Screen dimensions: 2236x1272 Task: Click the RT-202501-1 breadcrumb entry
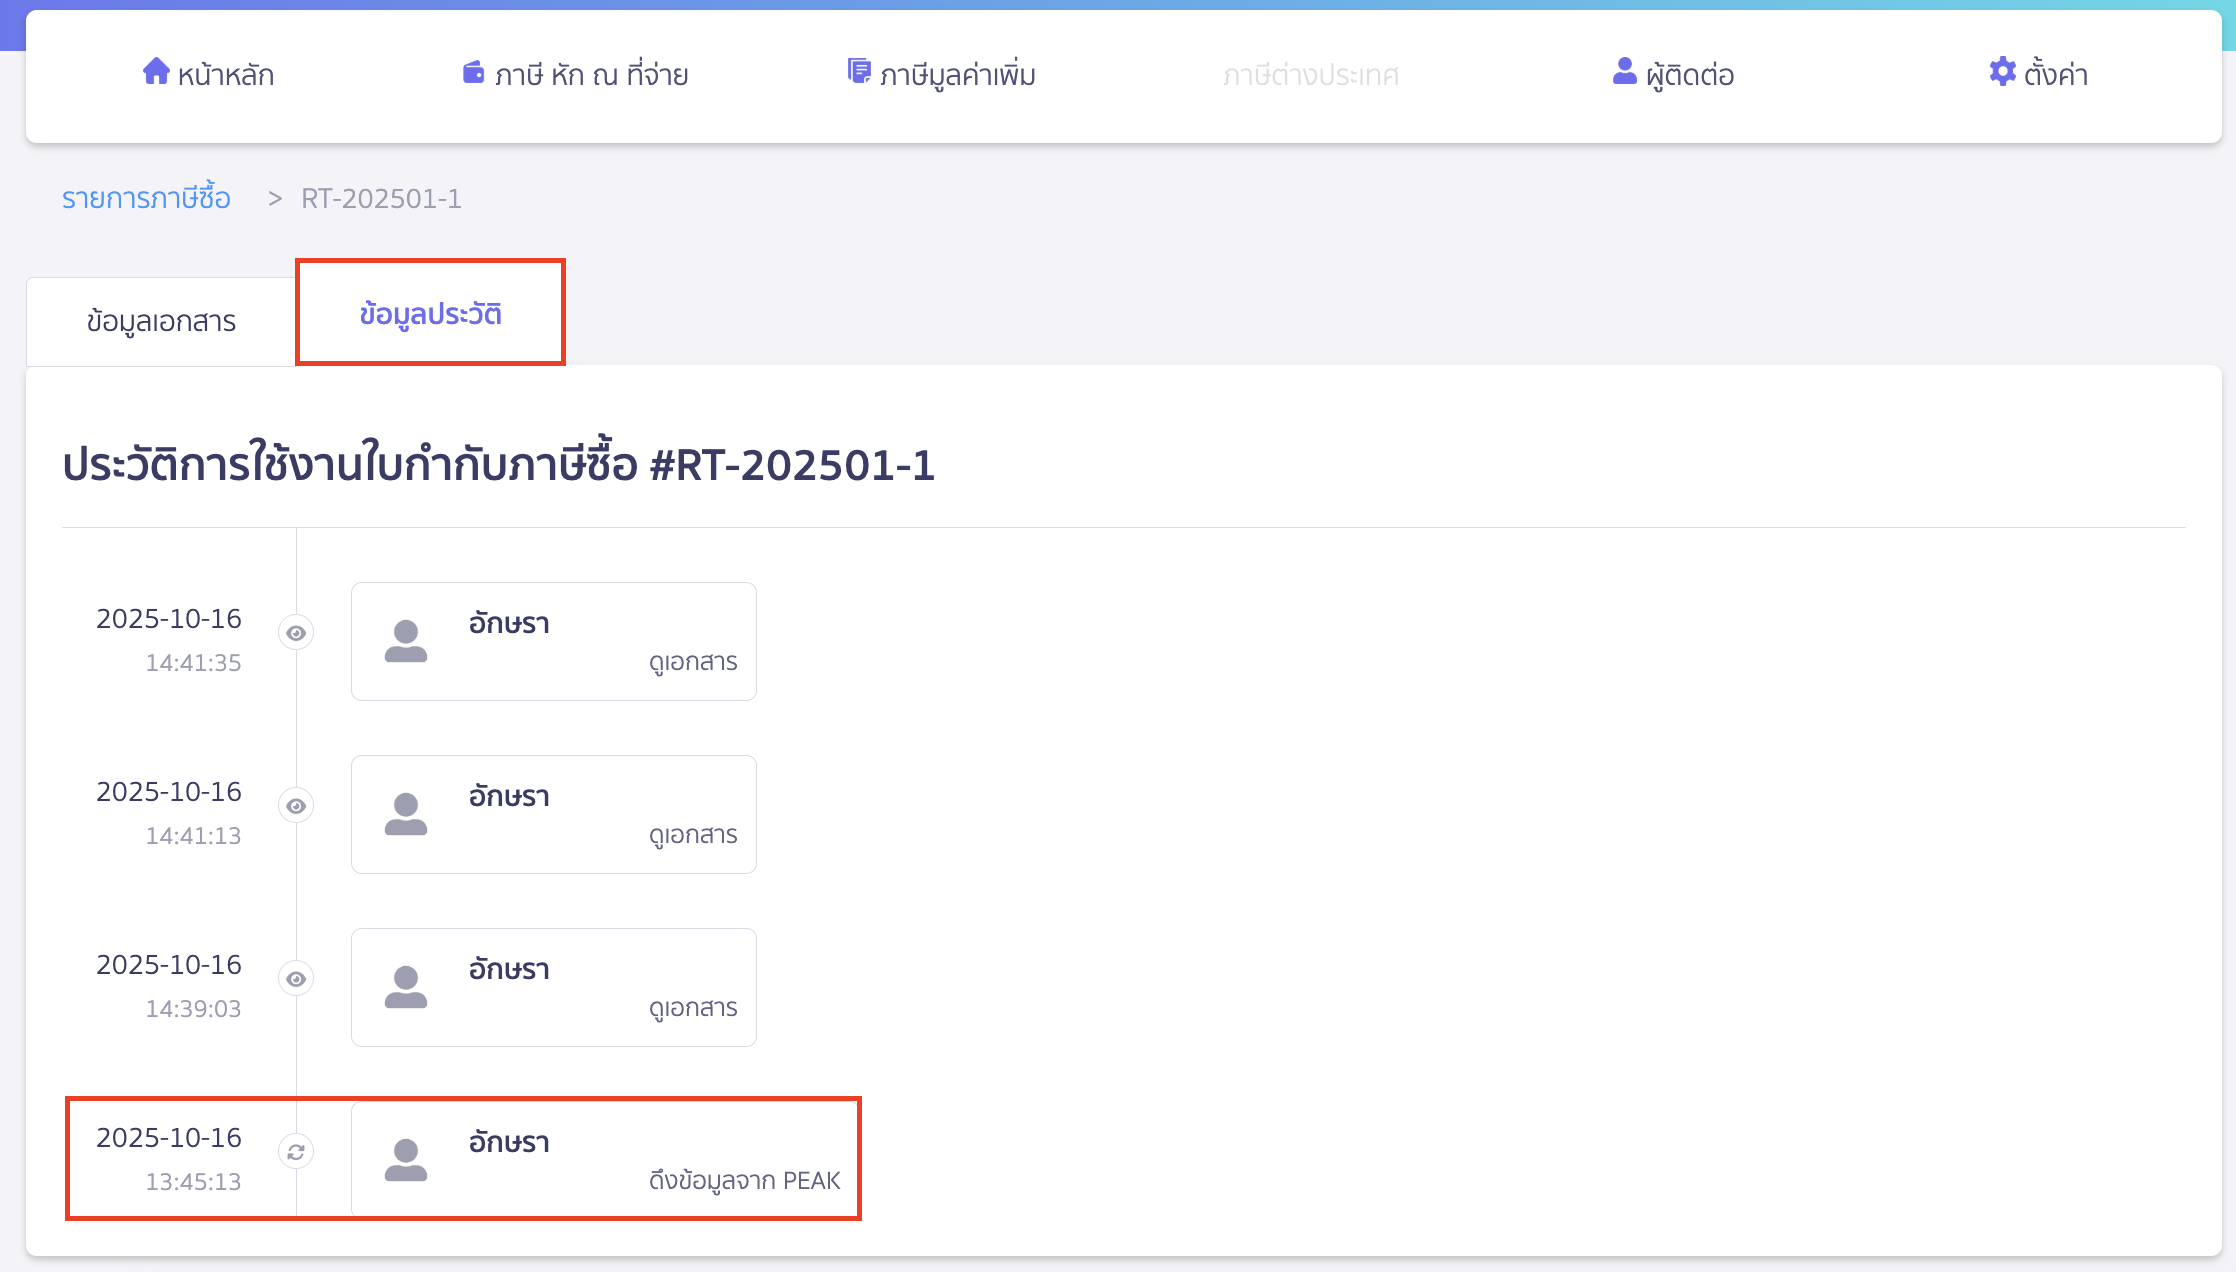pyautogui.click(x=381, y=199)
